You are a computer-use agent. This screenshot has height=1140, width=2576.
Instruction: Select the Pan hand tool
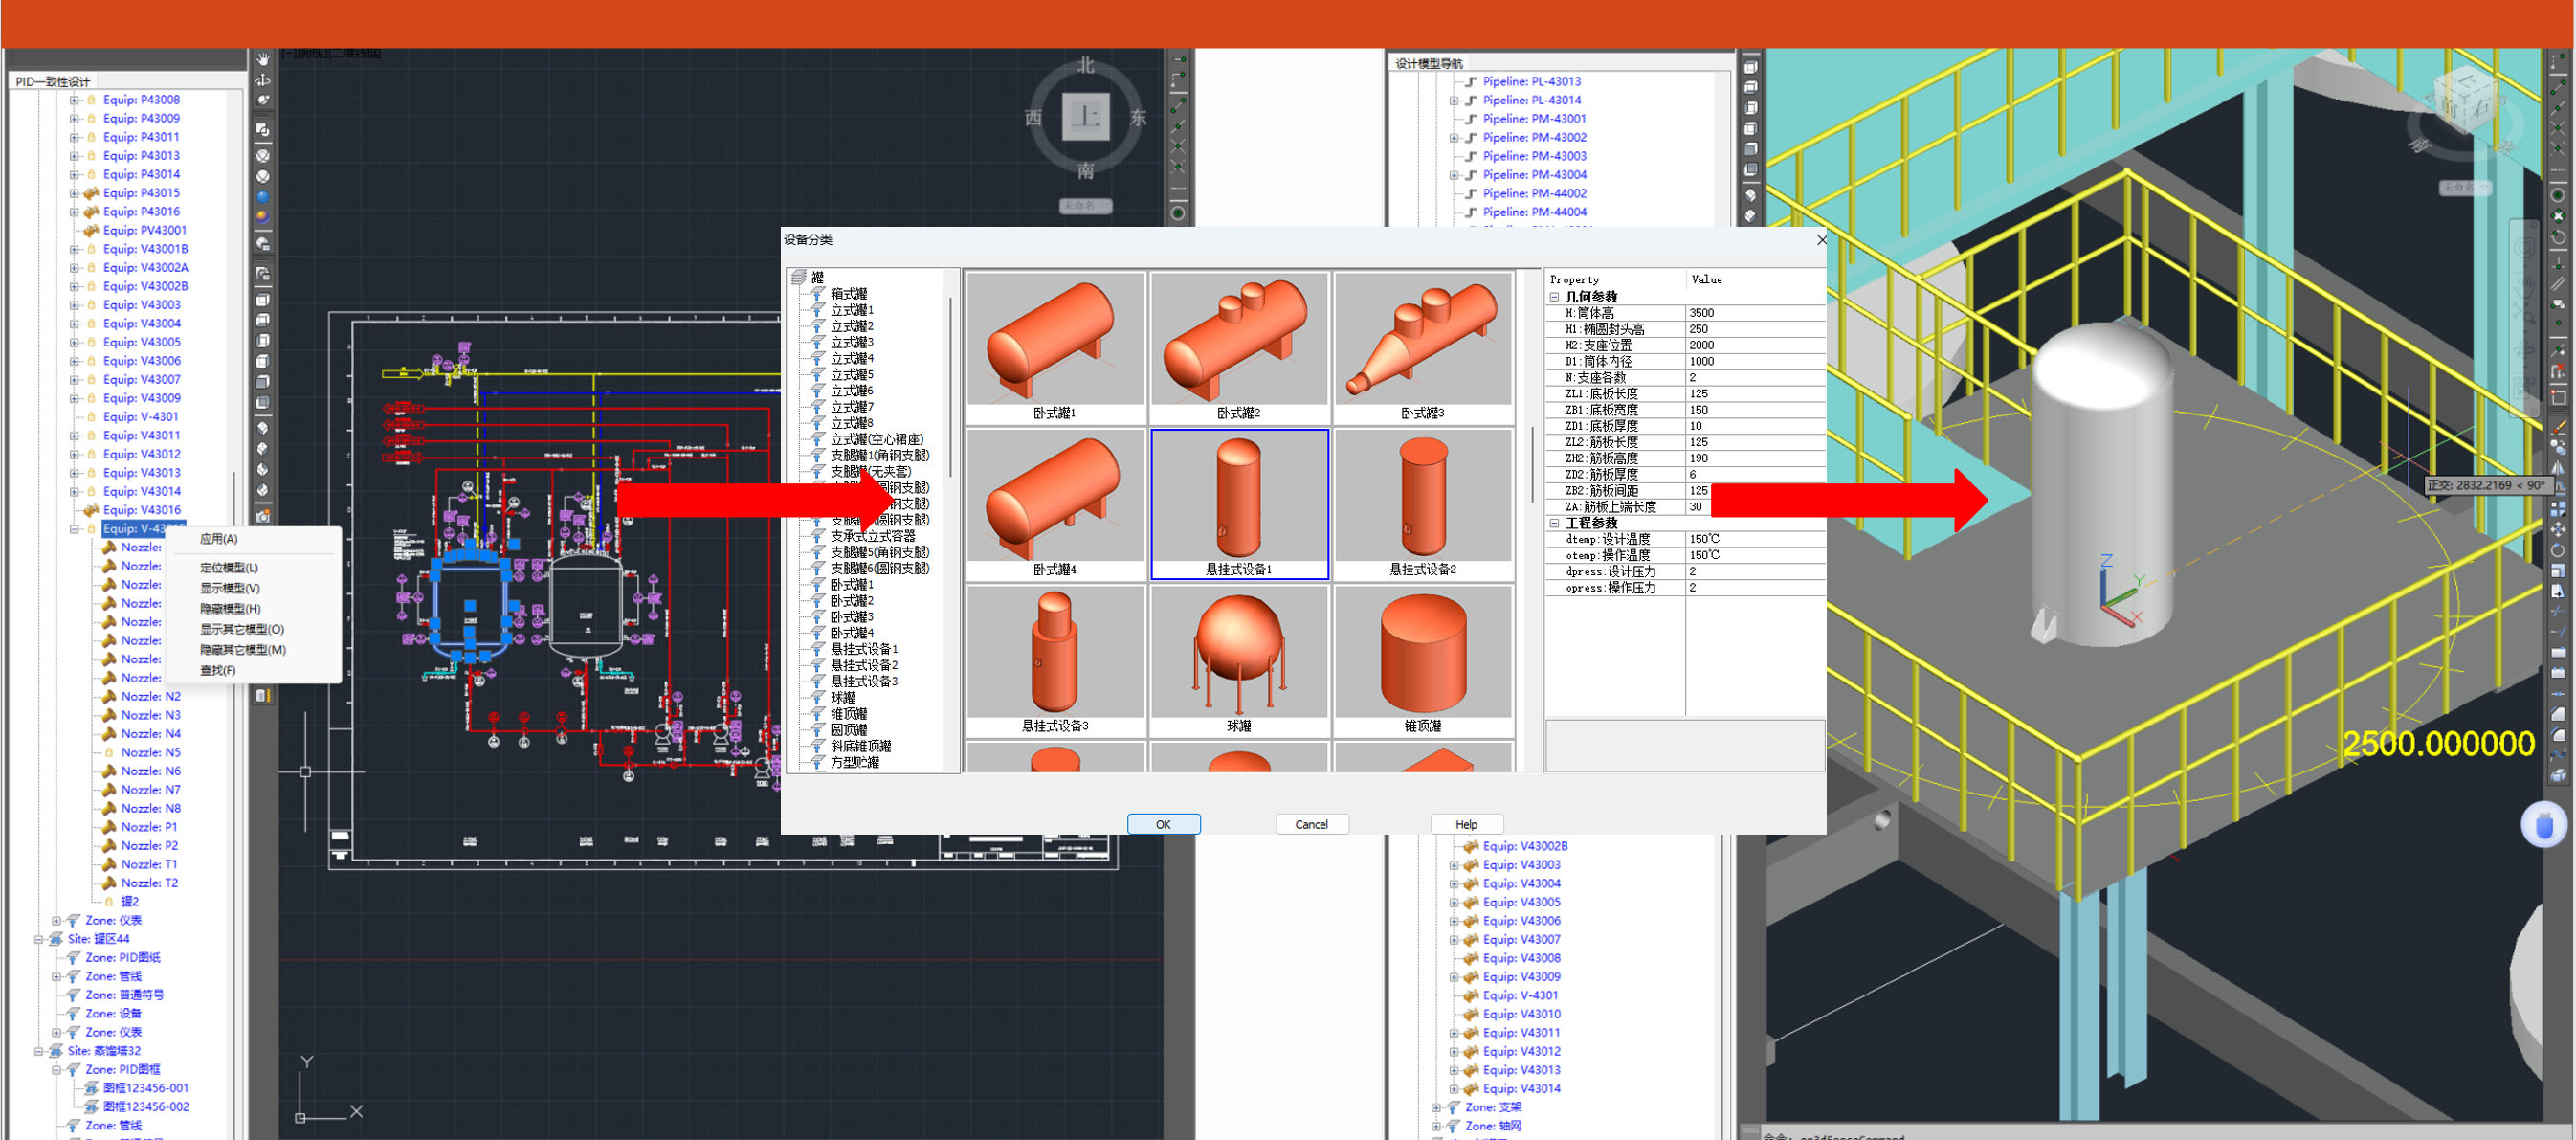pyautogui.click(x=263, y=59)
